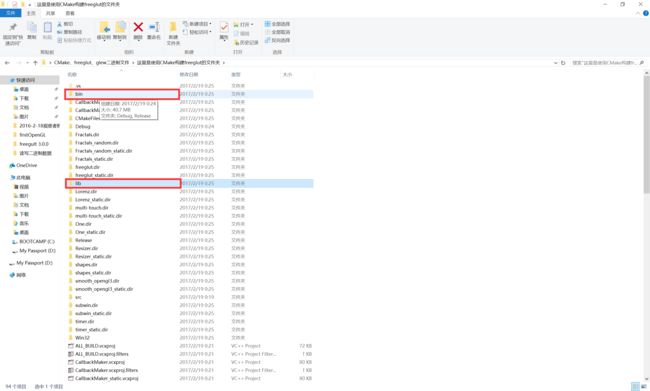Switch to the Share ribbon tab

50,13
